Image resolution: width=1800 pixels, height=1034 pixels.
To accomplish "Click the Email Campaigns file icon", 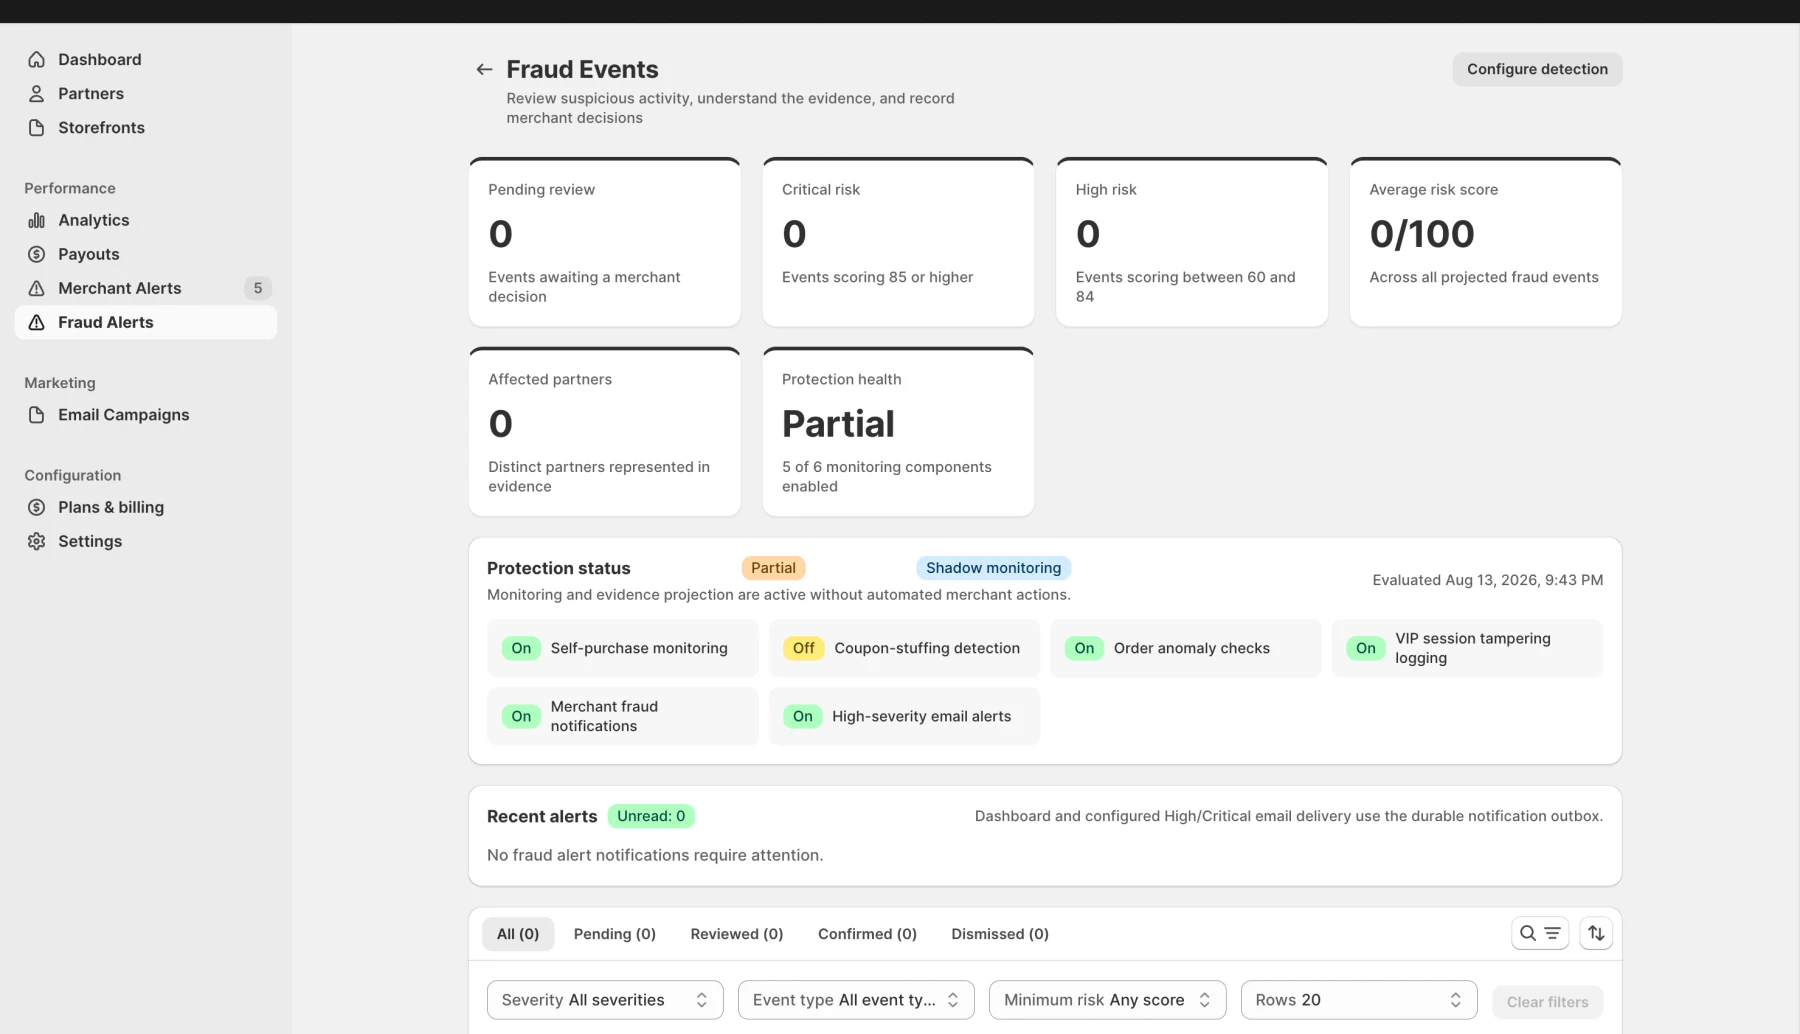I will [37, 414].
